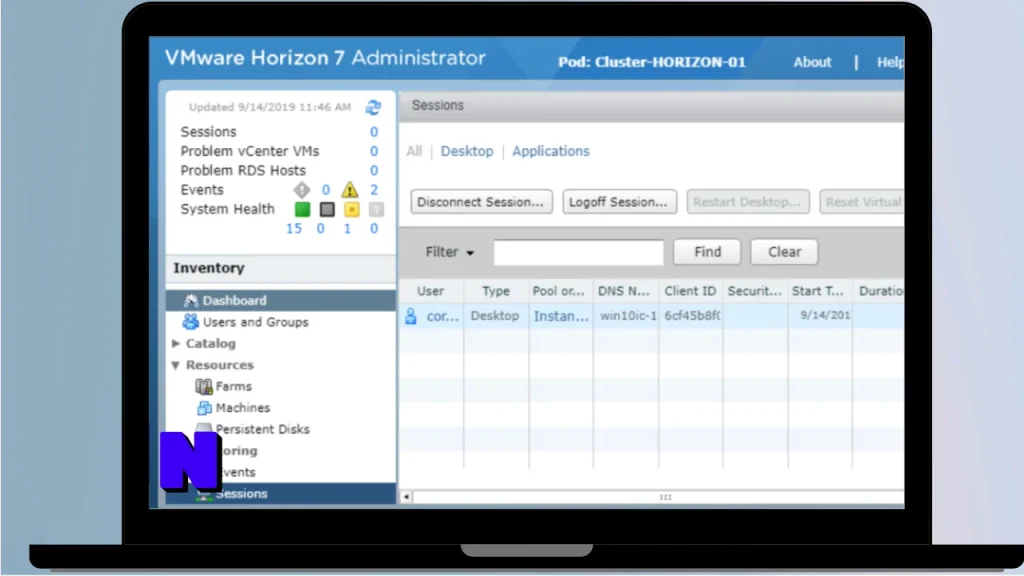Image resolution: width=1024 pixels, height=576 pixels.
Task: Click into the filter text field
Action: tap(579, 252)
